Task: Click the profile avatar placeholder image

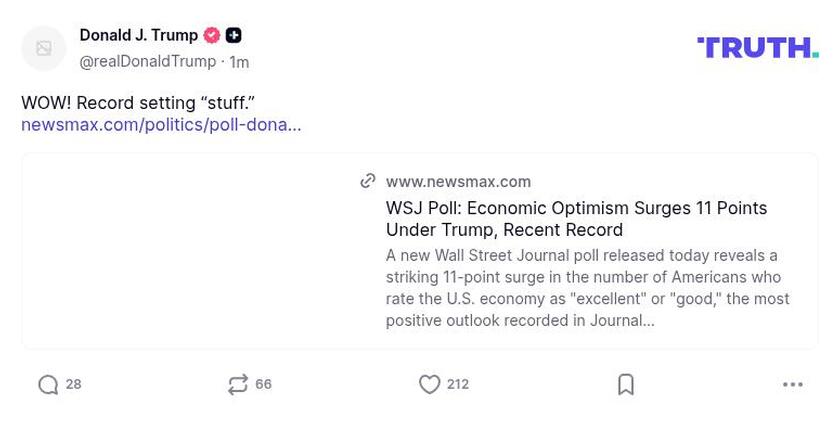Action: pos(44,48)
